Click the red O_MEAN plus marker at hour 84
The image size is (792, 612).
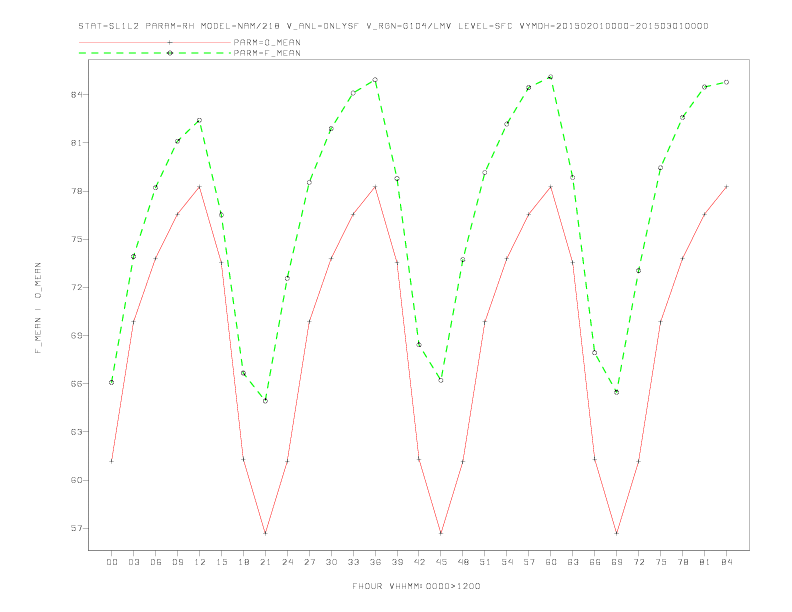tap(726, 187)
